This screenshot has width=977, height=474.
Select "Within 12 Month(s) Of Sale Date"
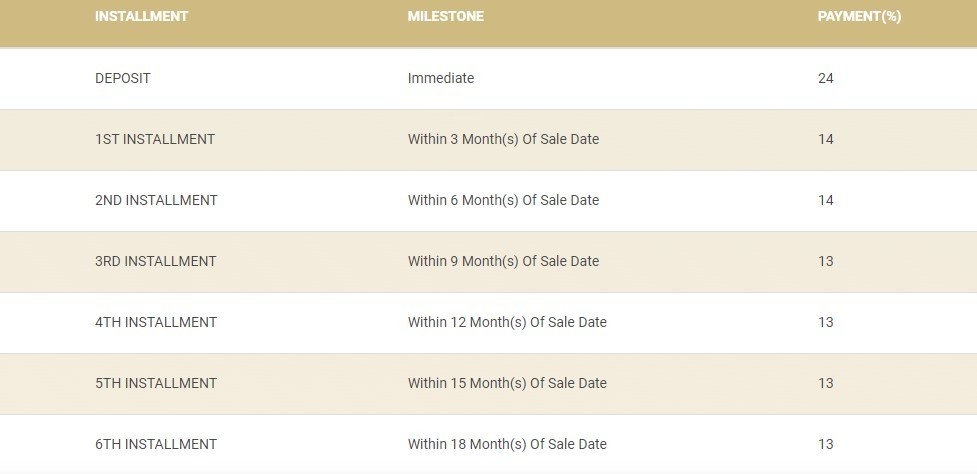tap(507, 322)
